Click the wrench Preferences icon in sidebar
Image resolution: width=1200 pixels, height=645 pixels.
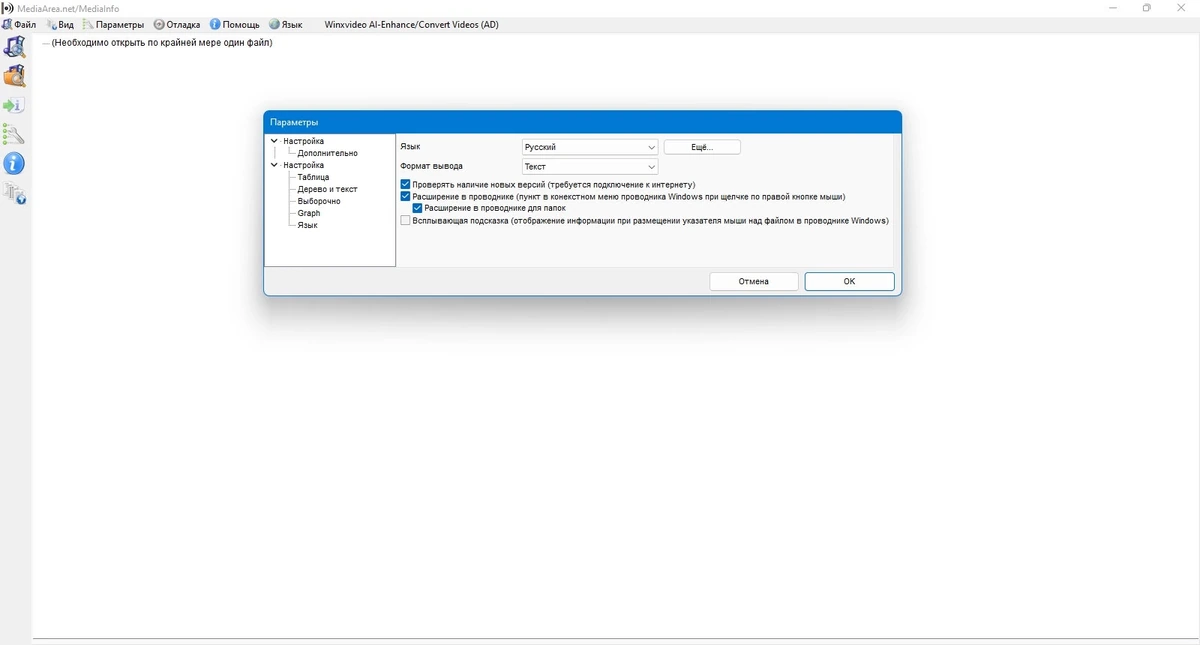click(x=14, y=134)
